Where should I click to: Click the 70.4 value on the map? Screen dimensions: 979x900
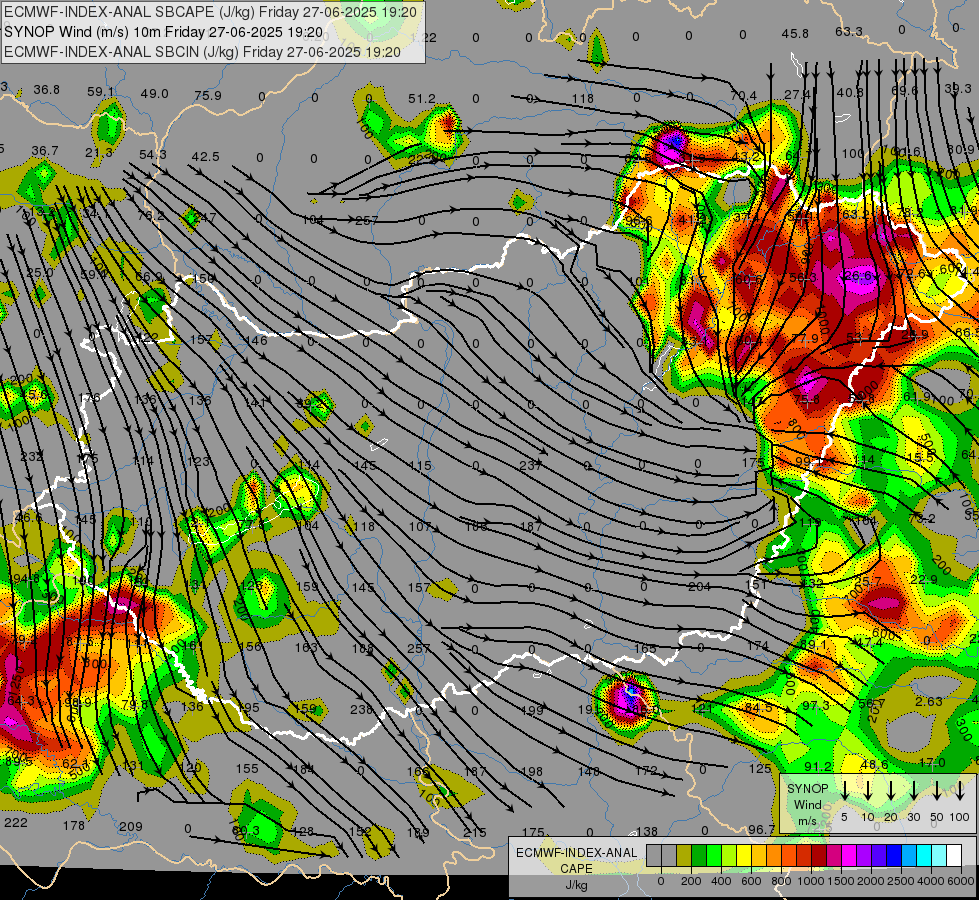(x=743, y=96)
